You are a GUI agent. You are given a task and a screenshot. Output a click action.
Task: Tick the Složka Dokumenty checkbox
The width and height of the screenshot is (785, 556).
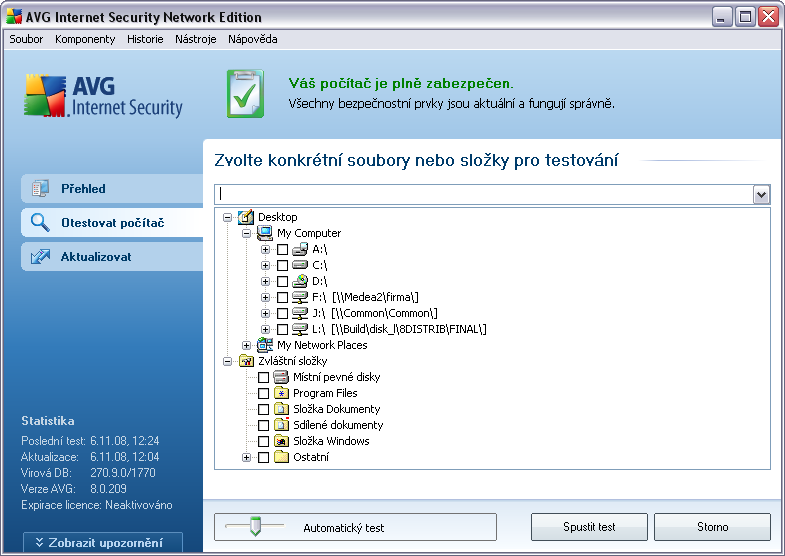click(263, 409)
